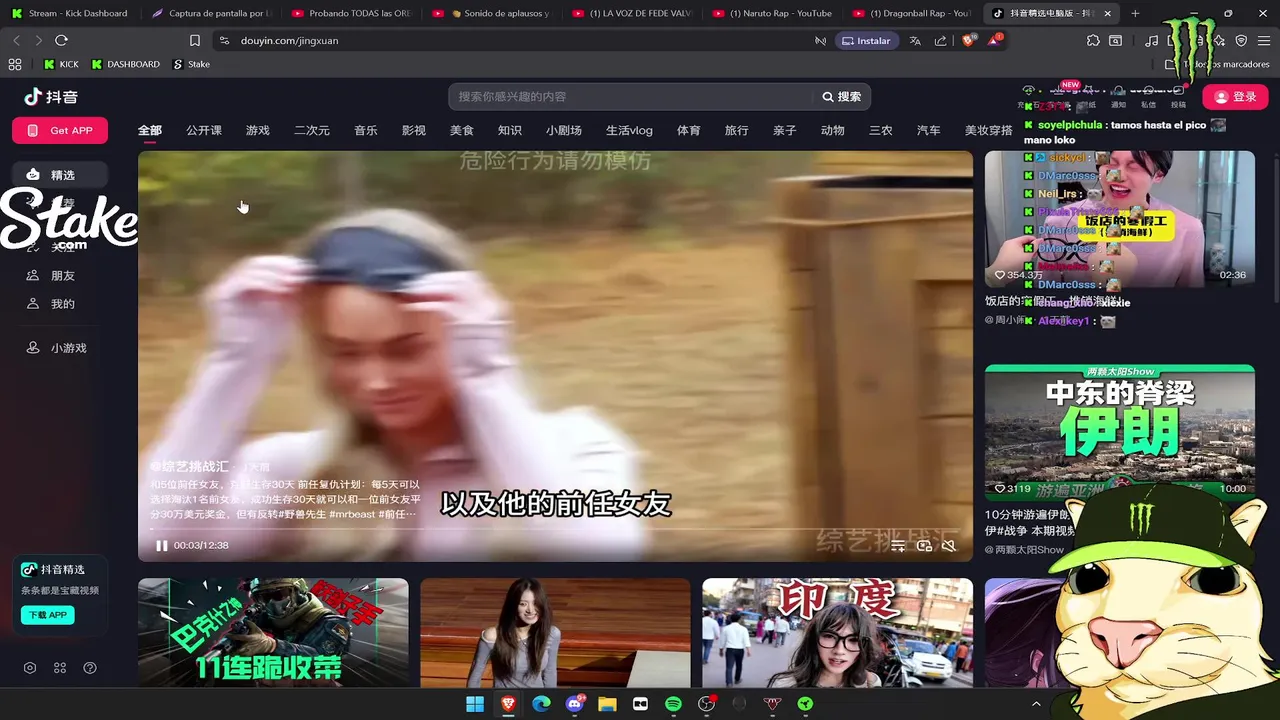
Task: Select the 小剧场 category tab
Action: (x=564, y=130)
